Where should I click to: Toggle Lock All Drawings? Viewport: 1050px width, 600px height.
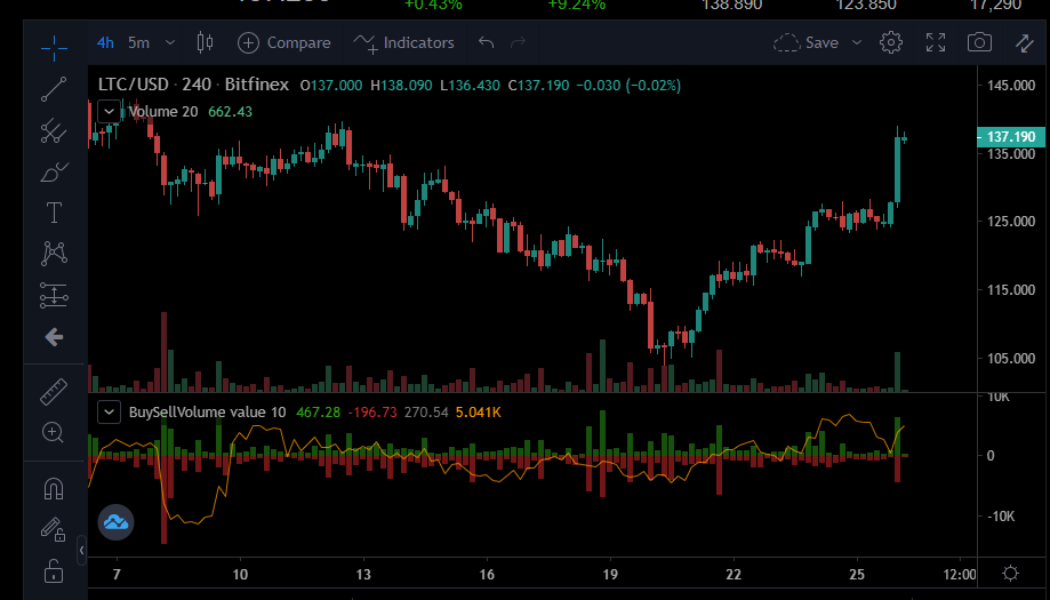(x=53, y=571)
